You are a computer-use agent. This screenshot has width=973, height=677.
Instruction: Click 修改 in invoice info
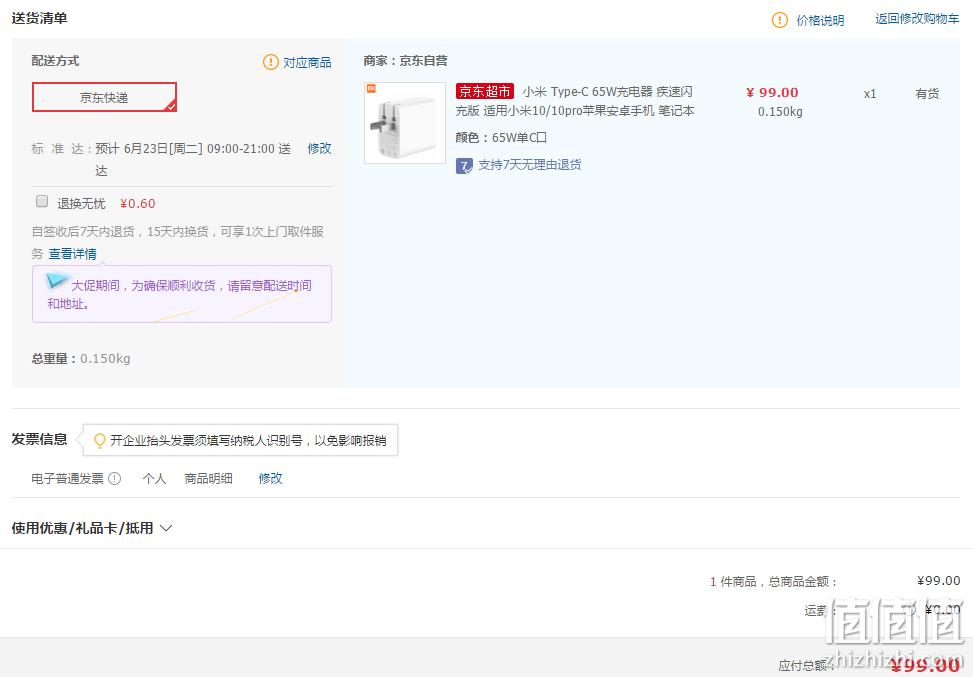coord(271,478)
